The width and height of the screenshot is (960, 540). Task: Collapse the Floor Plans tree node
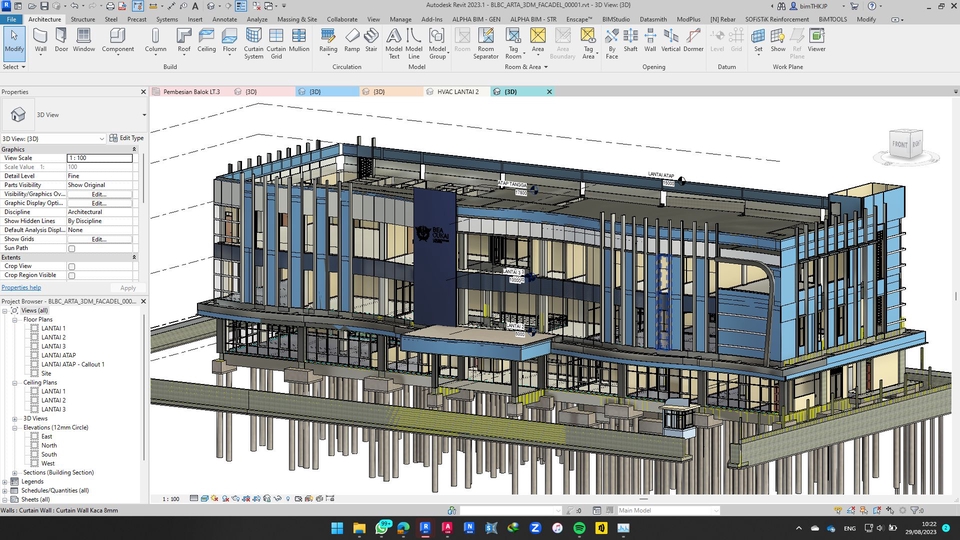[x=15, y=320]
